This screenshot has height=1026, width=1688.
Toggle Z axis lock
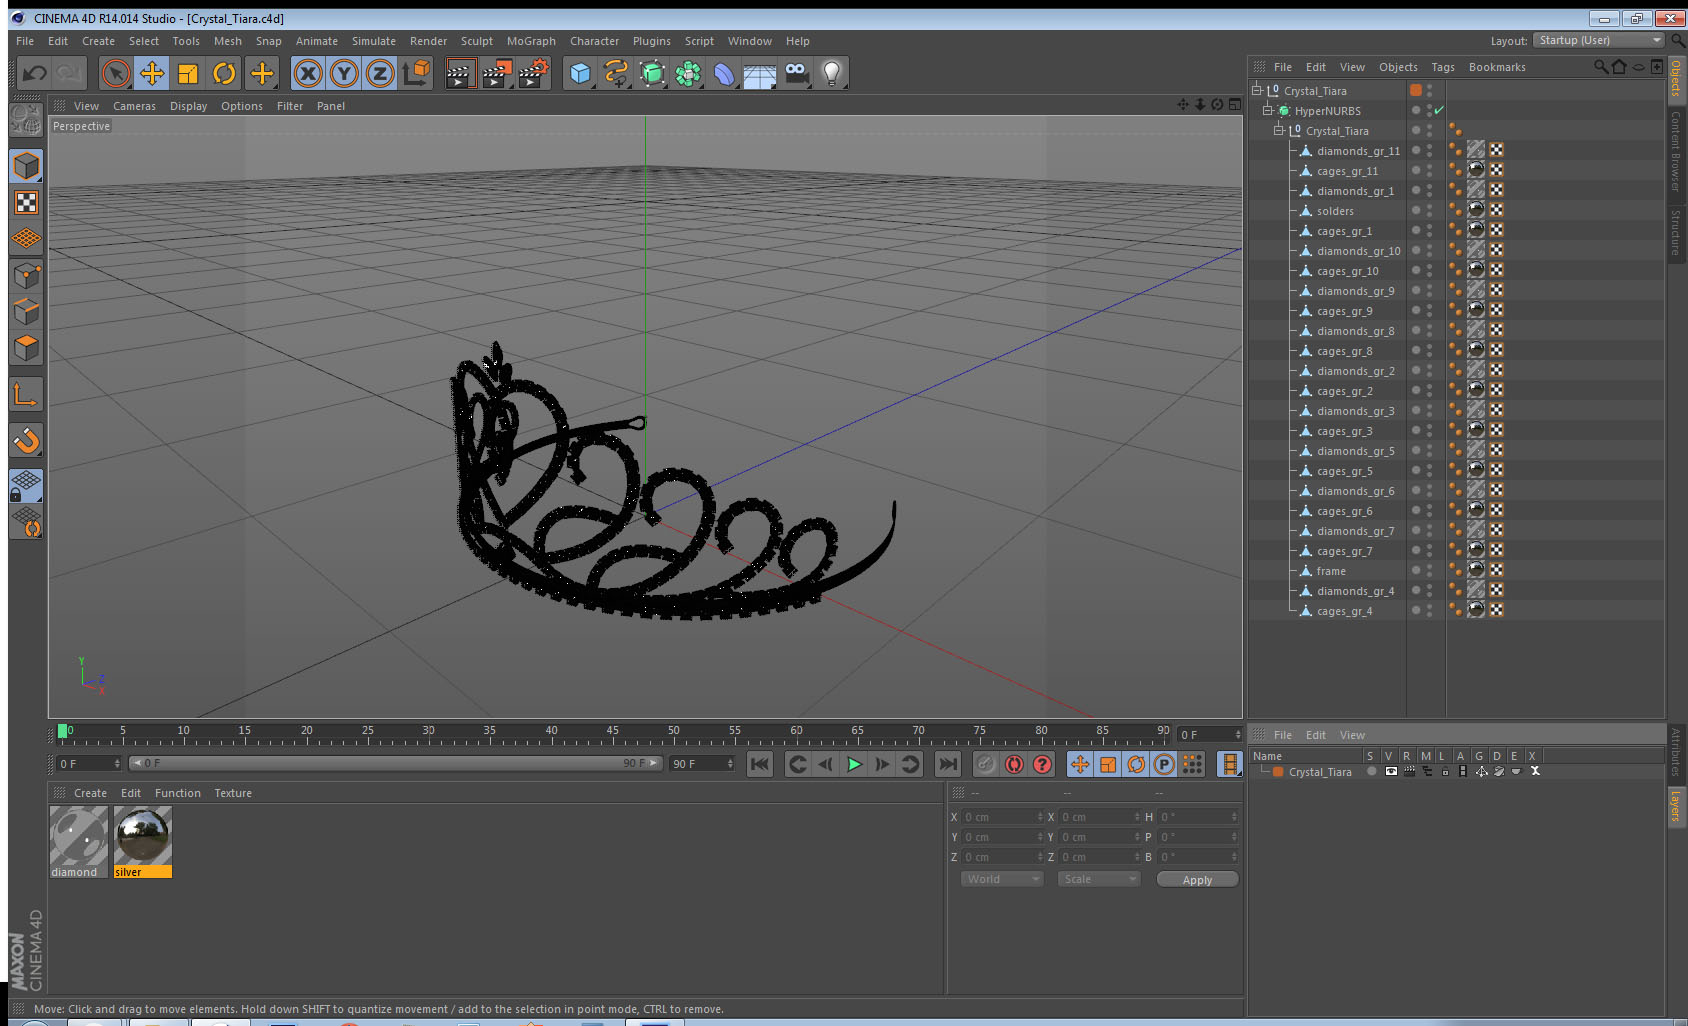click(x=380, y=73)
